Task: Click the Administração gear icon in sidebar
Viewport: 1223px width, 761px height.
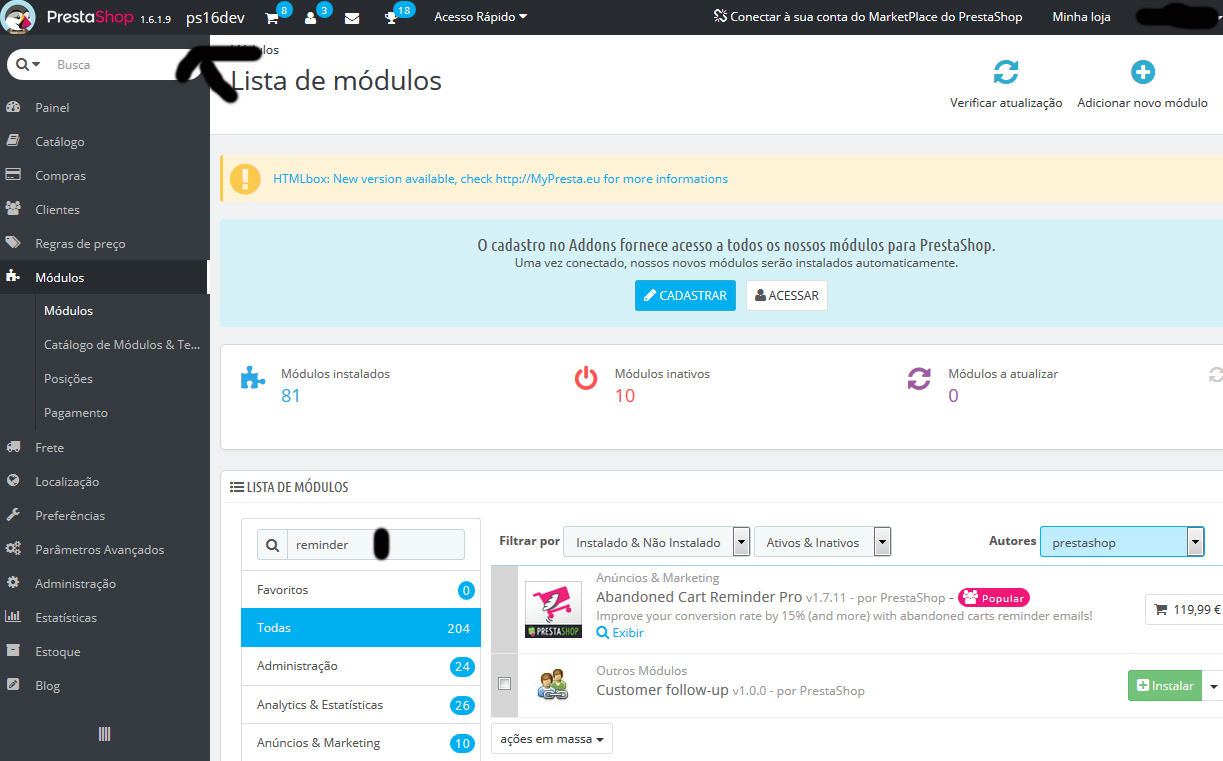Action: click(x=14, y=583)
